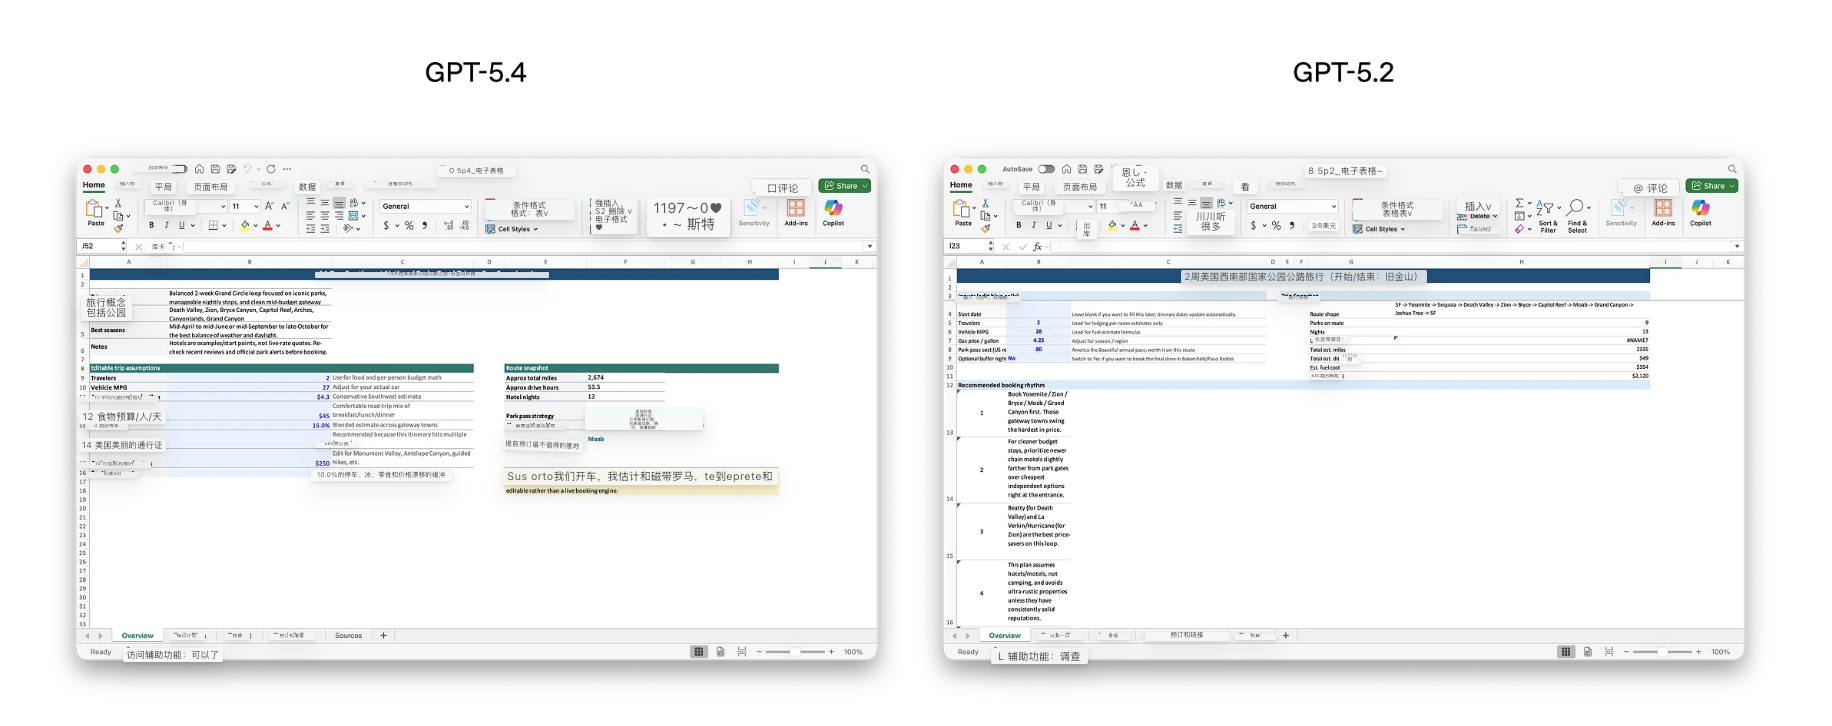Open Add-ins in the right Excel window

(x=1663, y=208)
